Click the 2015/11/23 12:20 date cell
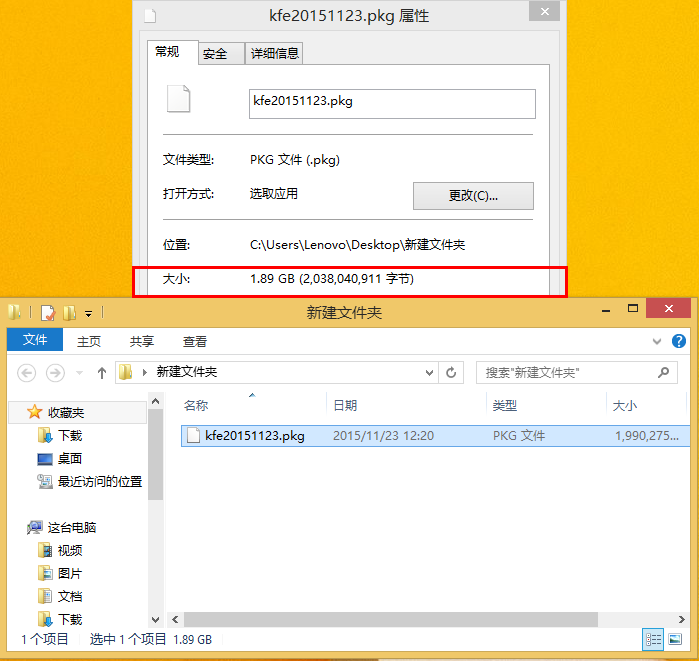 [x=383, y=435]
